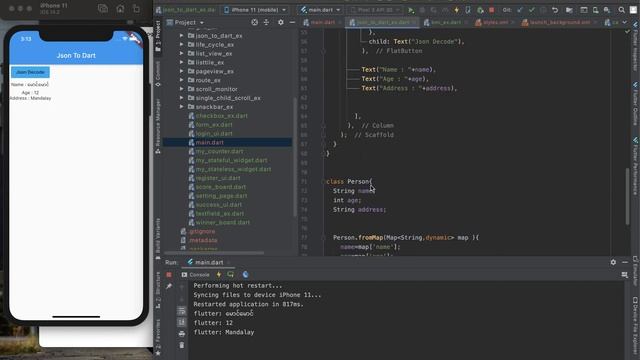Viewport: 640px width, 360px height.
Task: Click hot reload lightning icon in Run panel
Action: (x=219, y=275)
